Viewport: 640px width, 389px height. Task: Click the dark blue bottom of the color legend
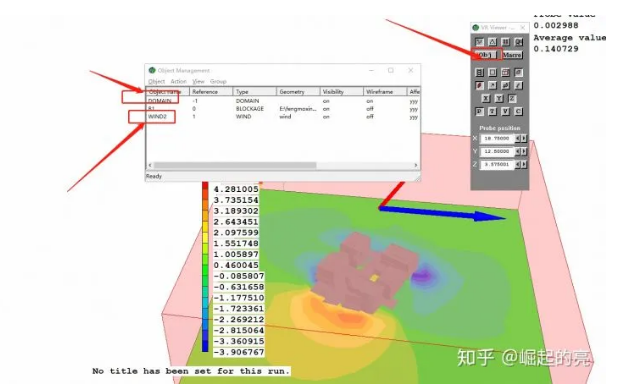coord(205,347)
